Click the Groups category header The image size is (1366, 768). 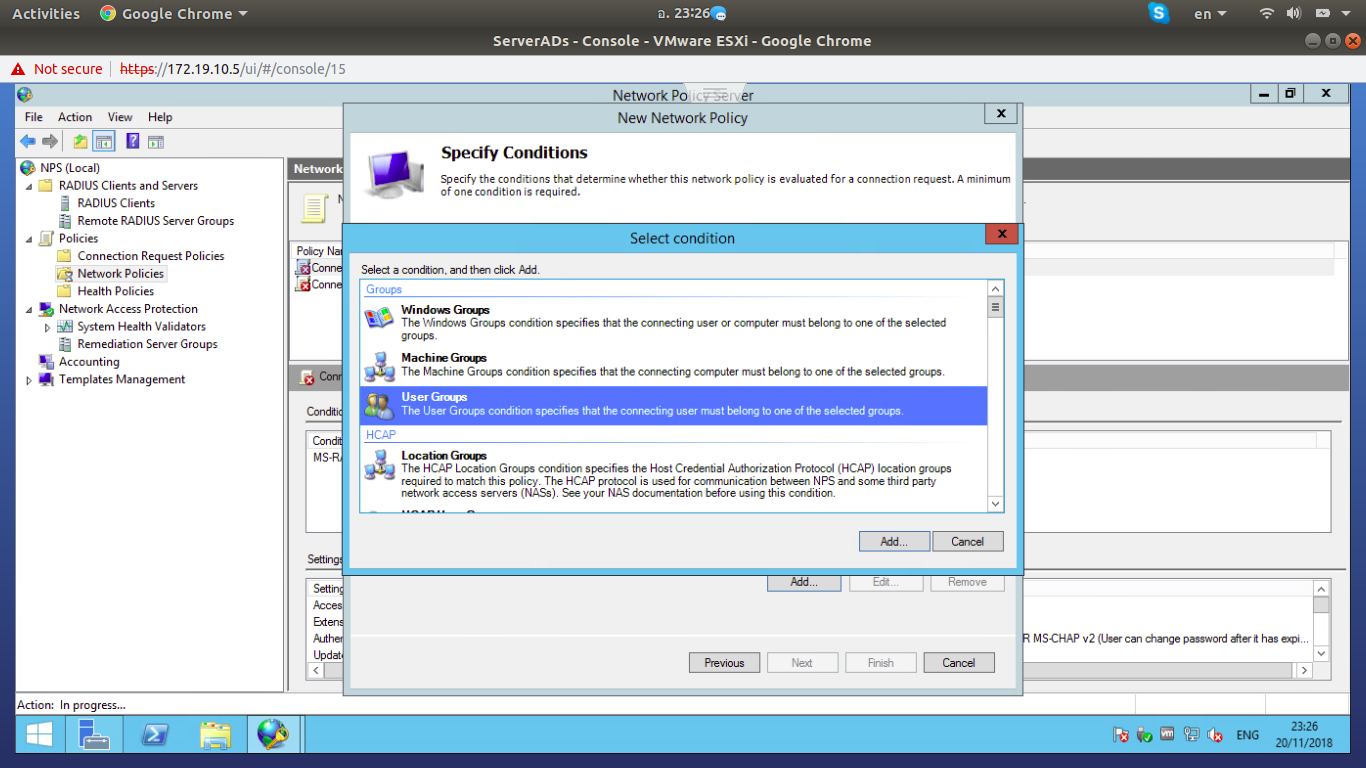tap(384, 290)
